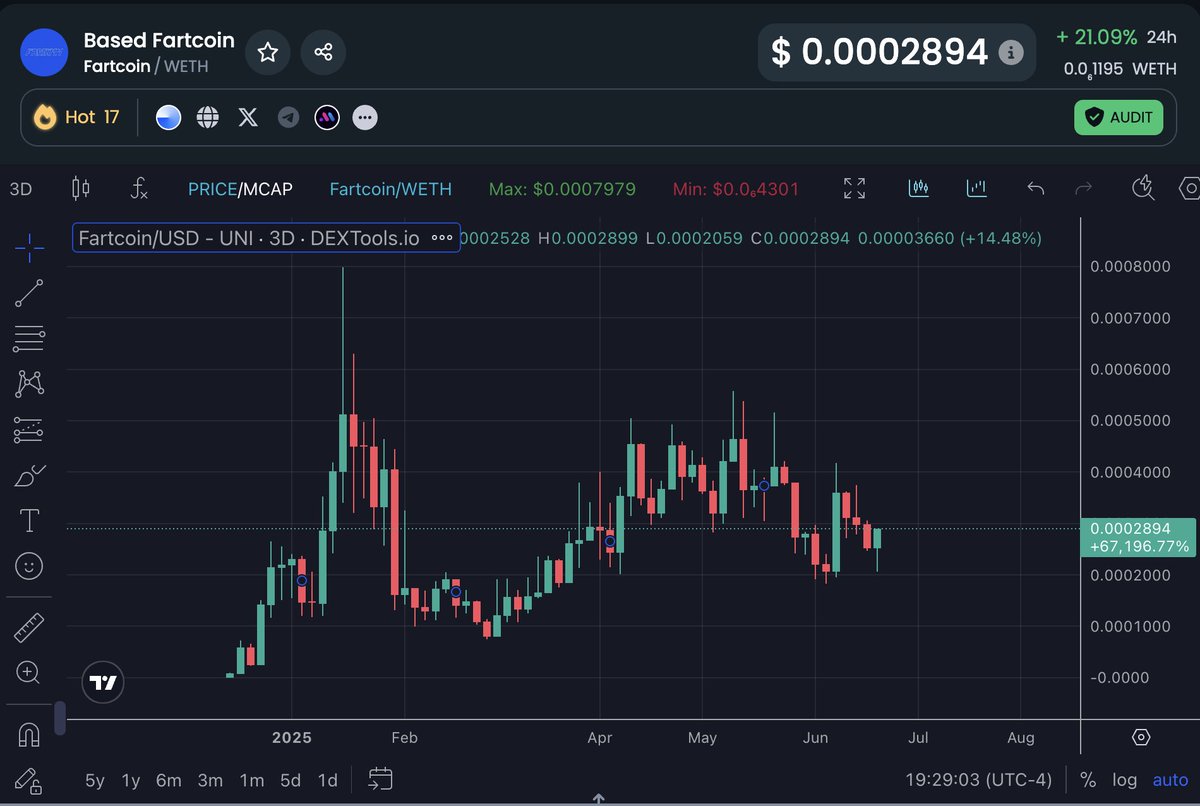Open legend ellipsis options menu
The width and height of the screenshot is (1200, 806).
point(442,238)
